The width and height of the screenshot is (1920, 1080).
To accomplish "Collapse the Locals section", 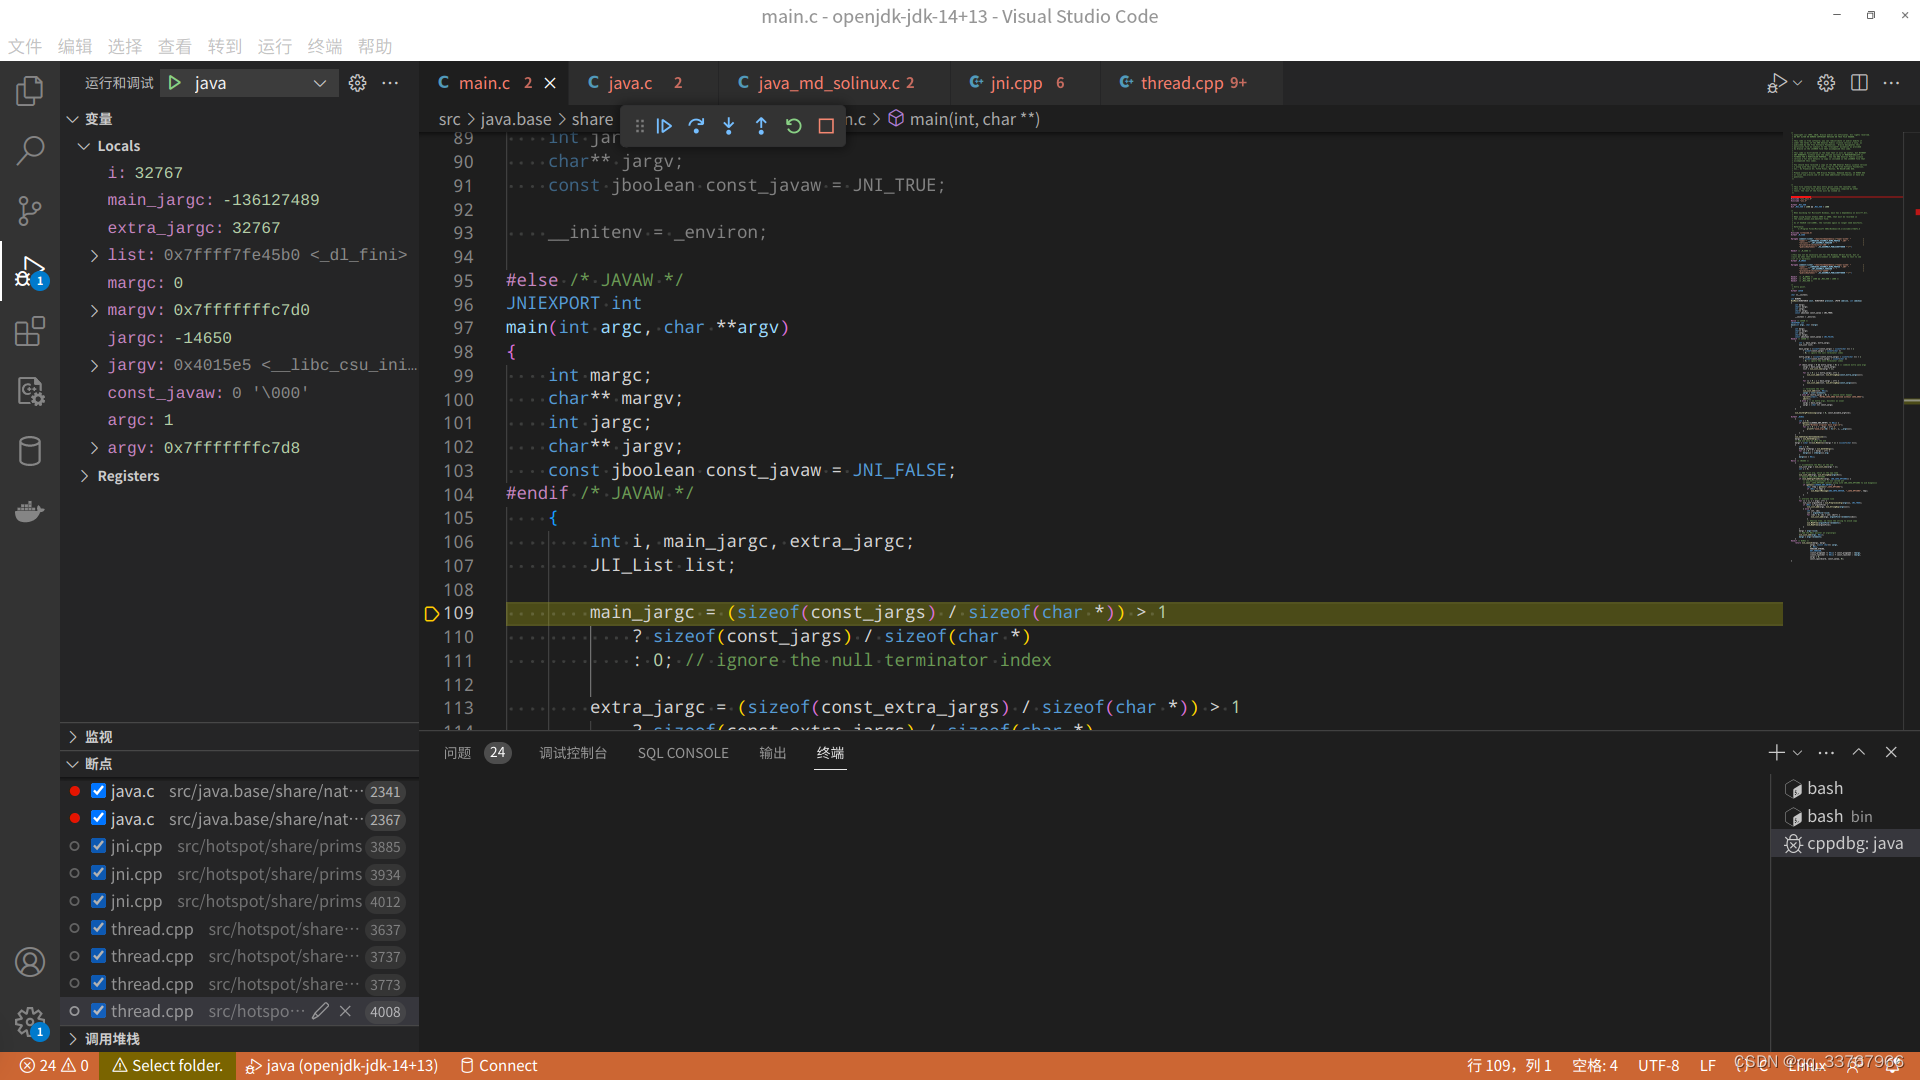I will [x=84, y=145].
